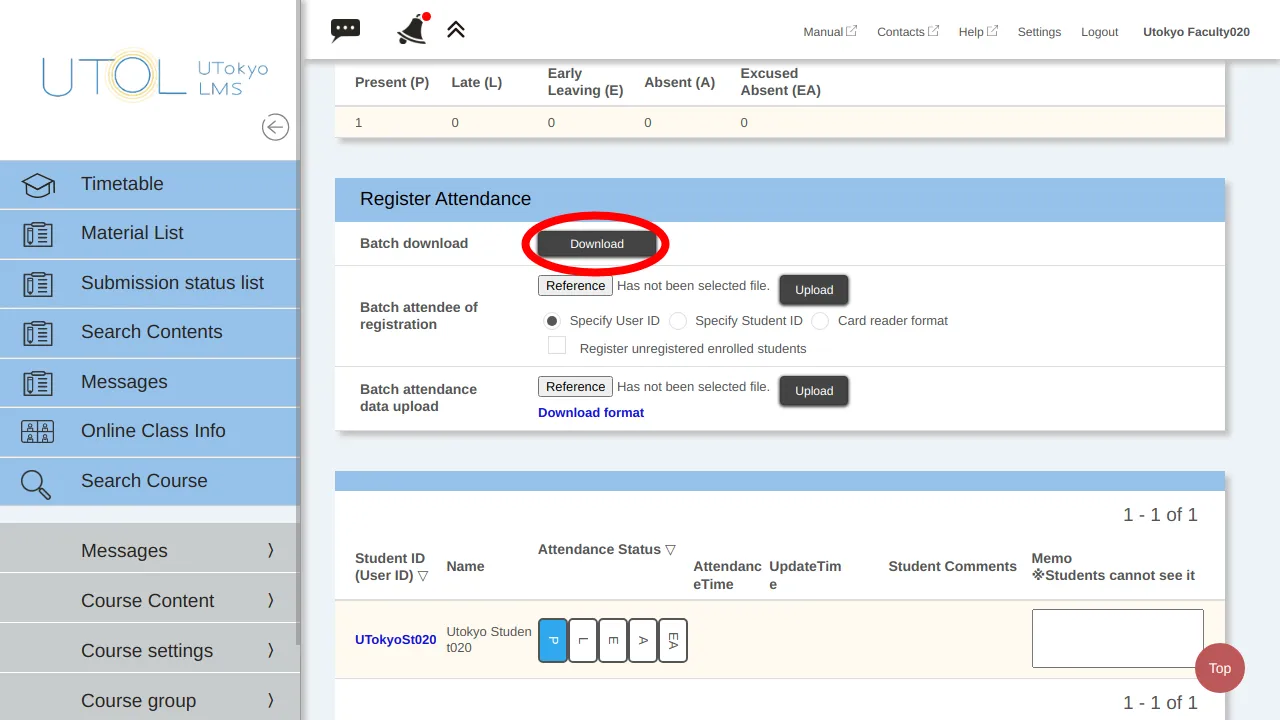The height and width of the screenshot is (720, 1280).
Task: Click the notification bell icon
Action: click(412, 30)
